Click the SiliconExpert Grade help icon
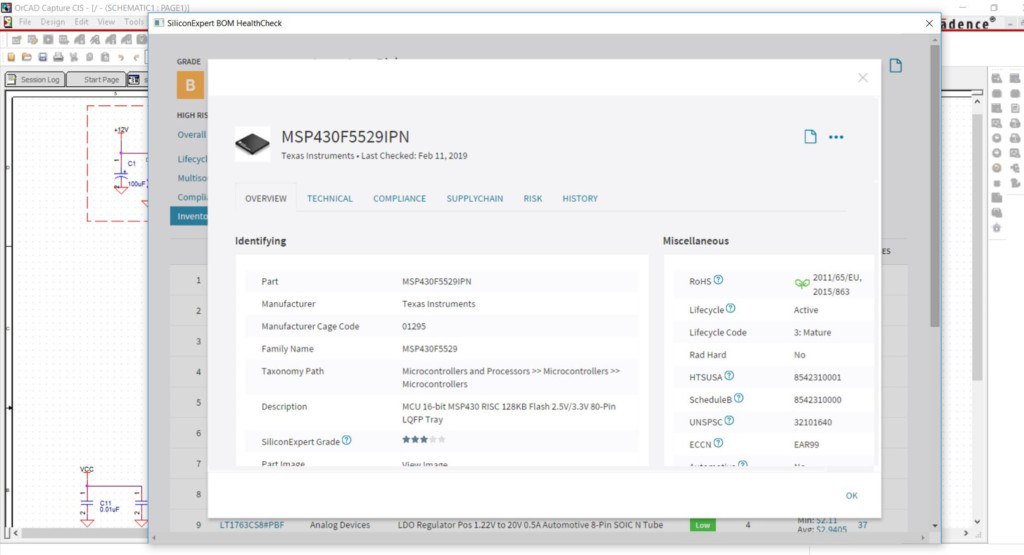 [x=346, y=440]
